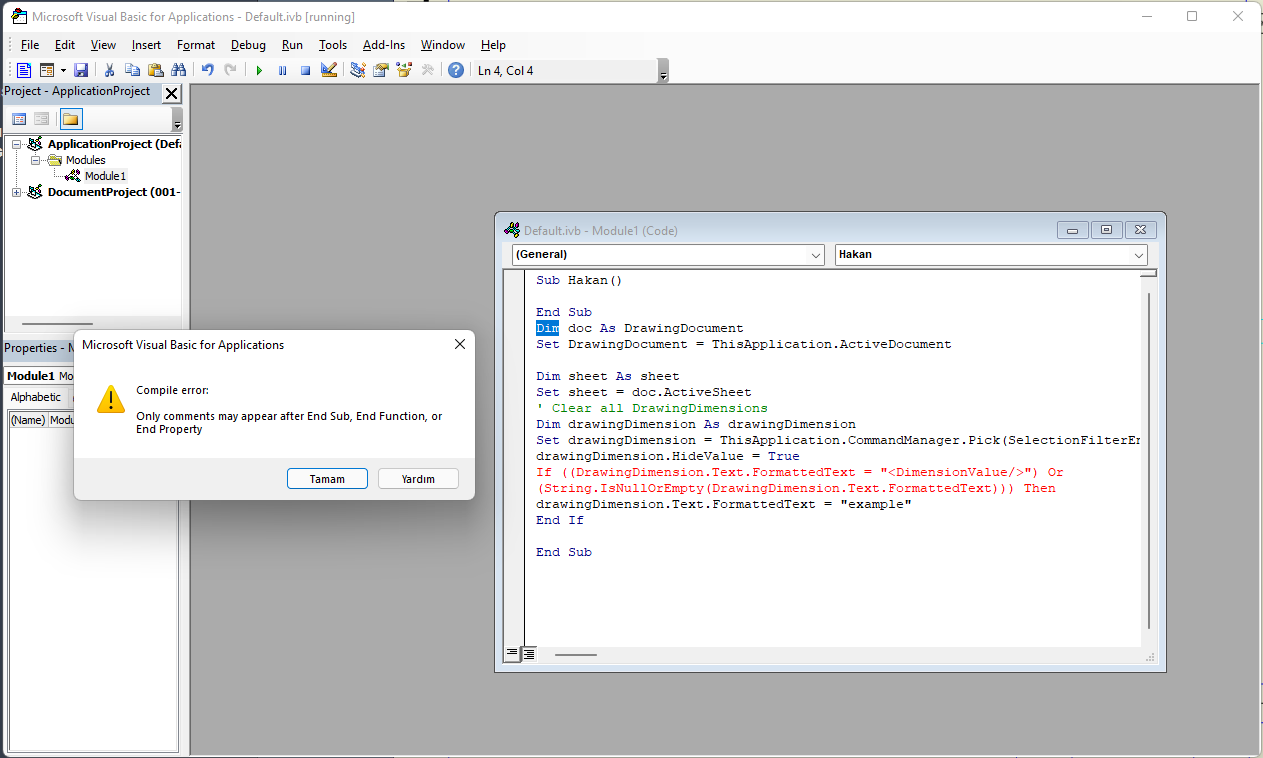Screen dimensions: 1263x758
Task: Click the Save icon in the toolbar
Action: tap(81, 70)
